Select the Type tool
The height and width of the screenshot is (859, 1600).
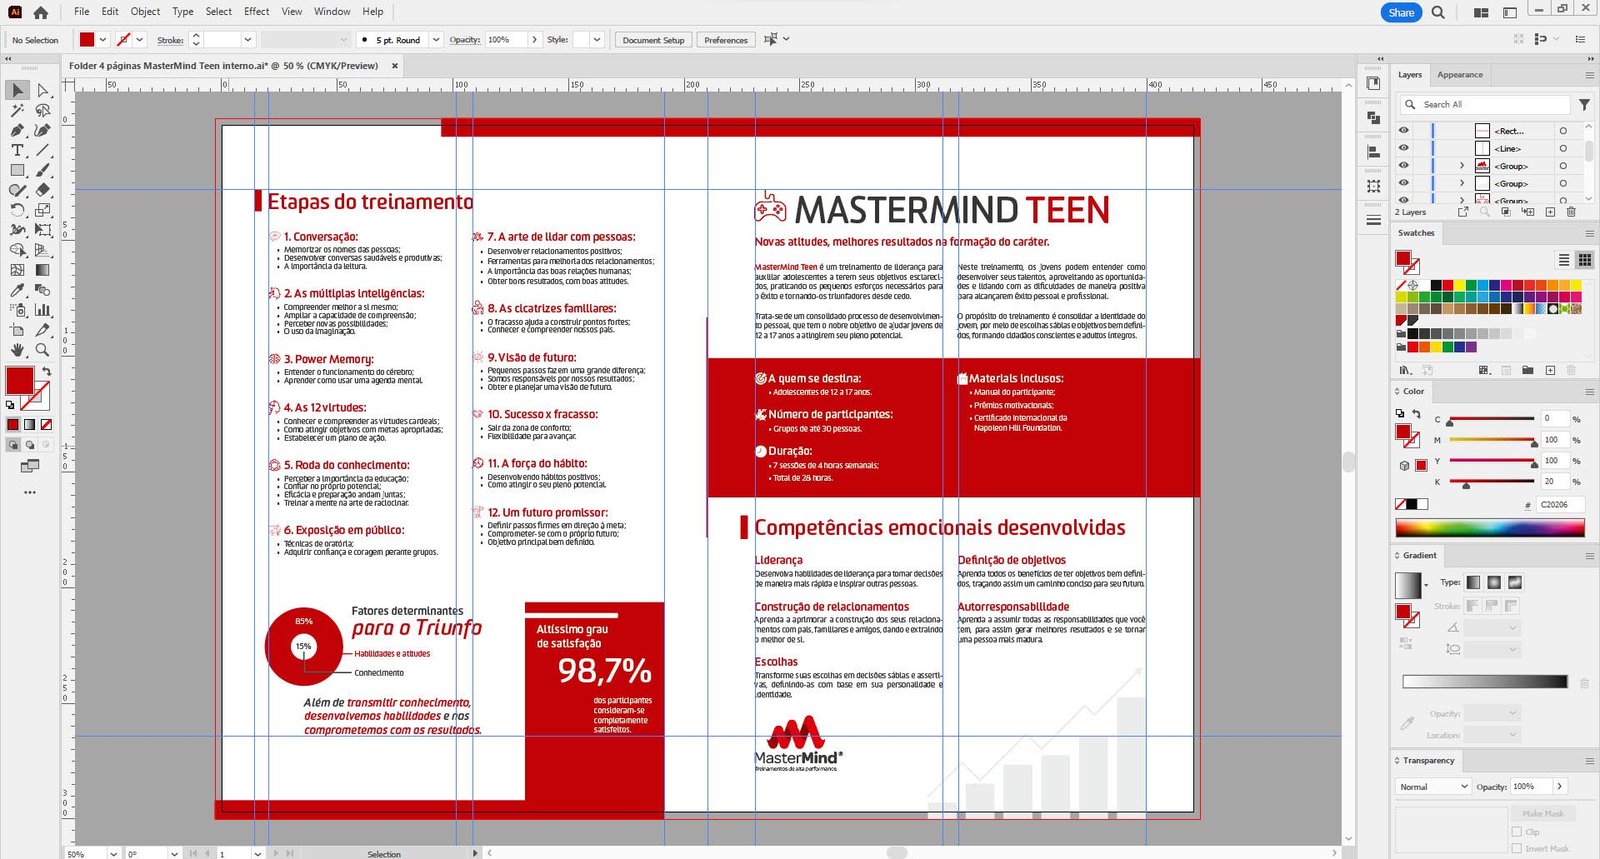18,150
